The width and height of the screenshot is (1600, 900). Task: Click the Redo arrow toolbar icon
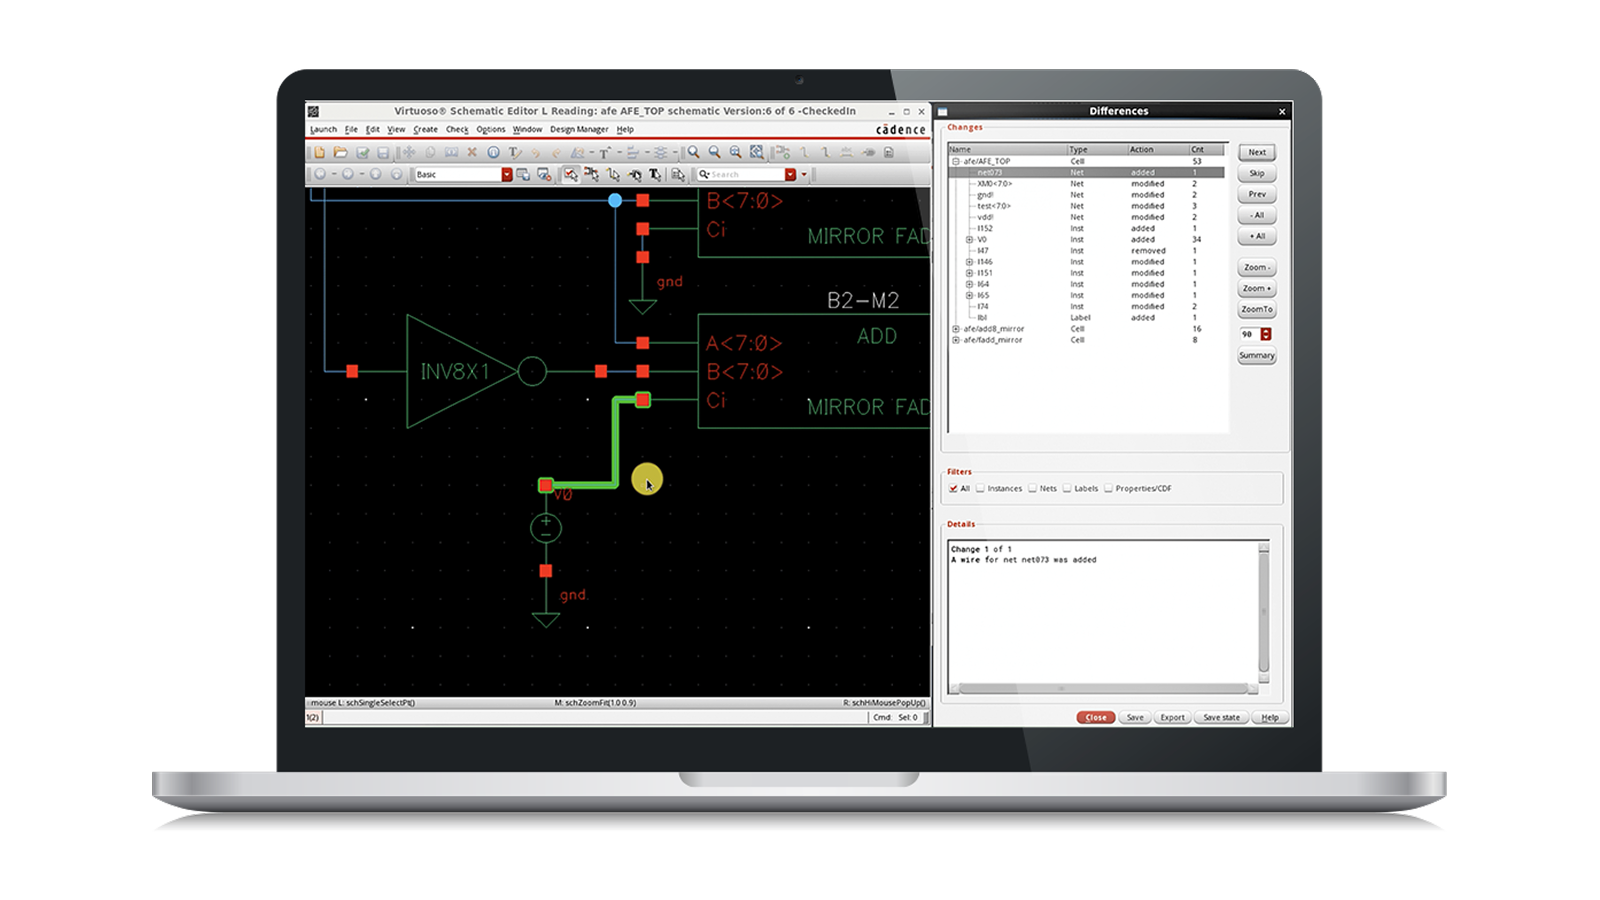click(557, 153)
